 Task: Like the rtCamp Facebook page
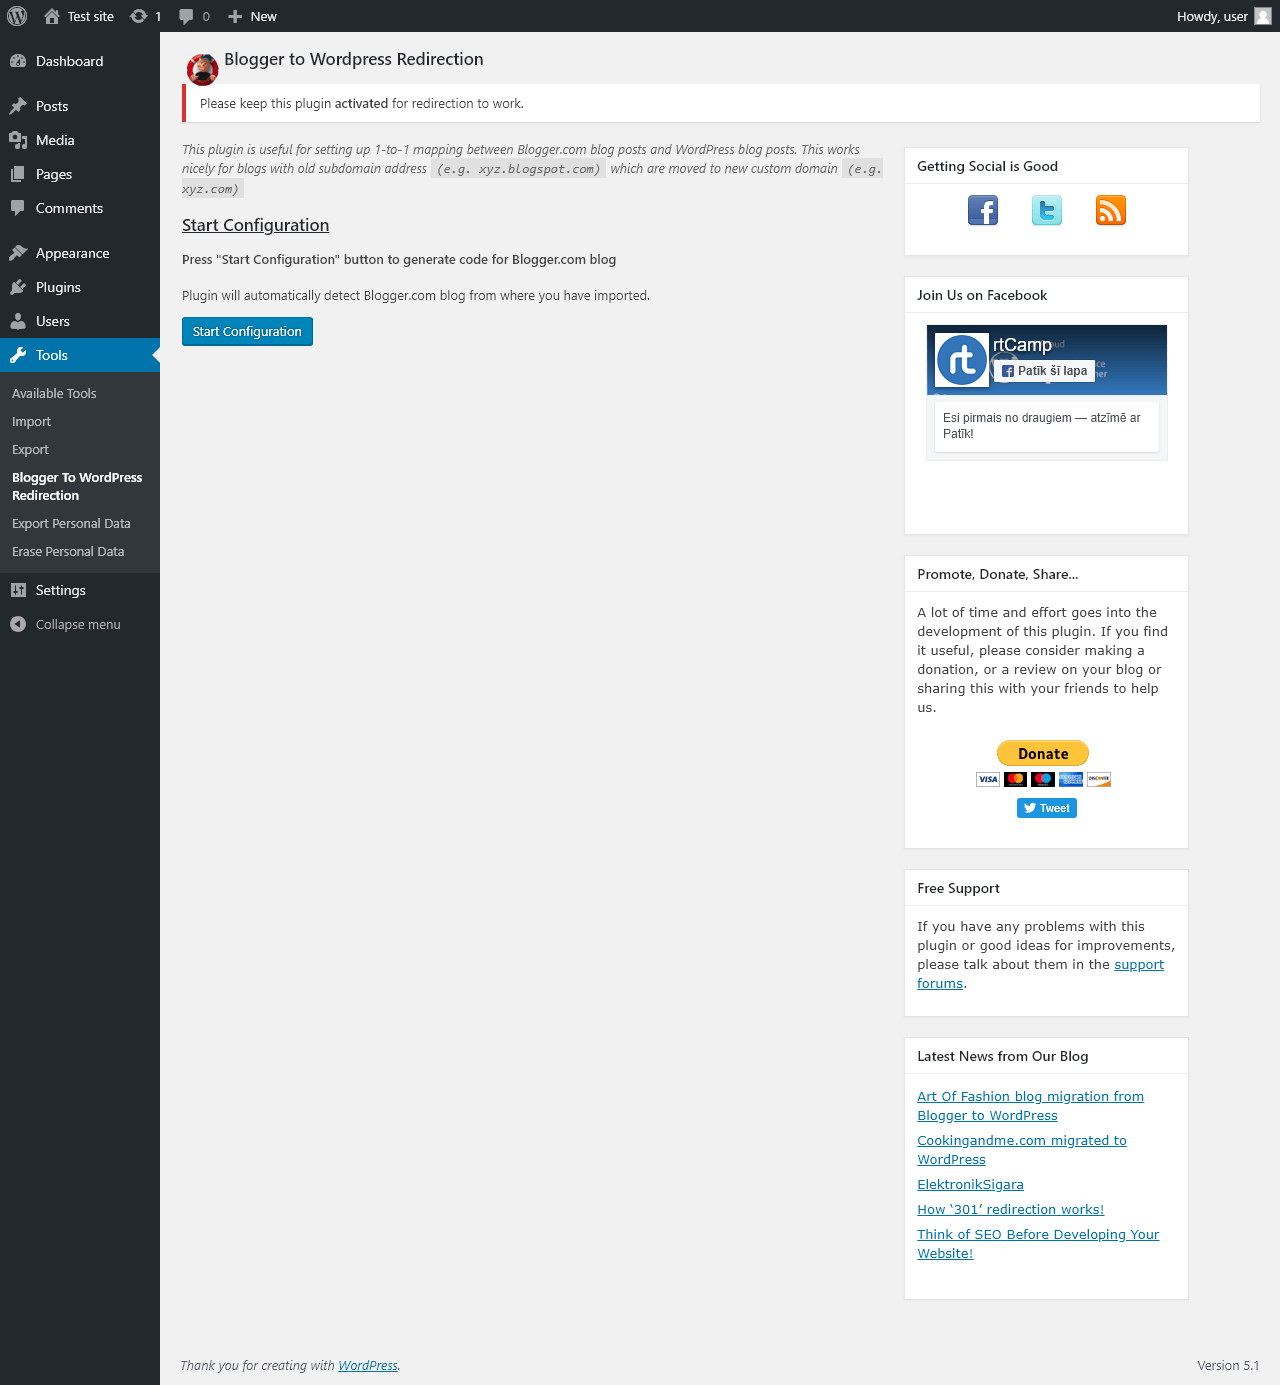tap(1044, 370)
